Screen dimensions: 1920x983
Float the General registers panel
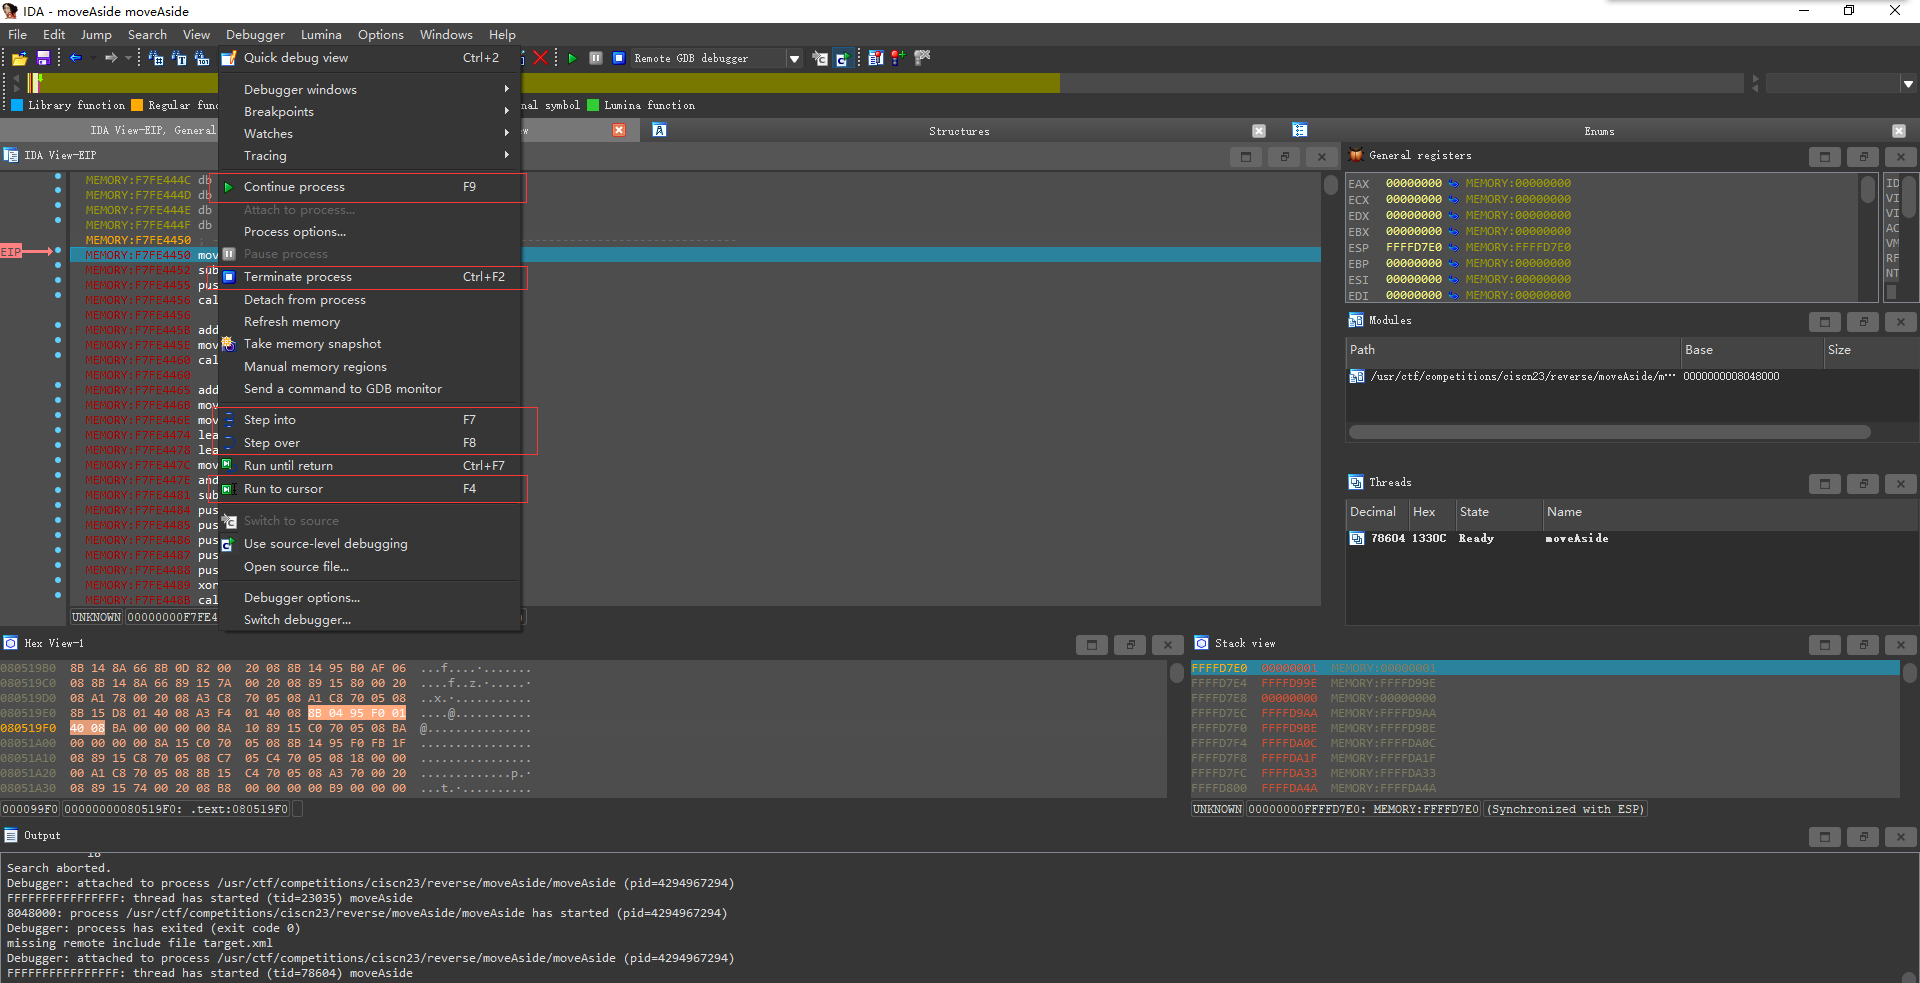(x=1863, y=157)
